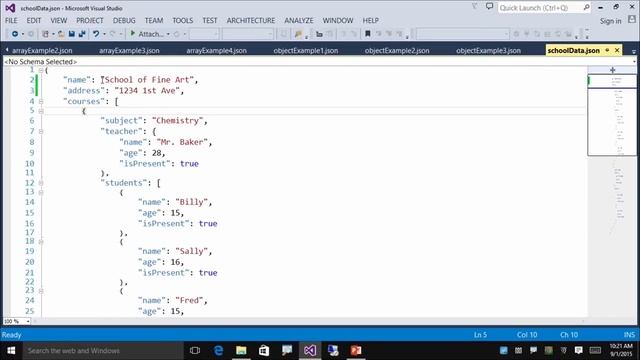Open the document tab overflow dropdown

point(633,52)
